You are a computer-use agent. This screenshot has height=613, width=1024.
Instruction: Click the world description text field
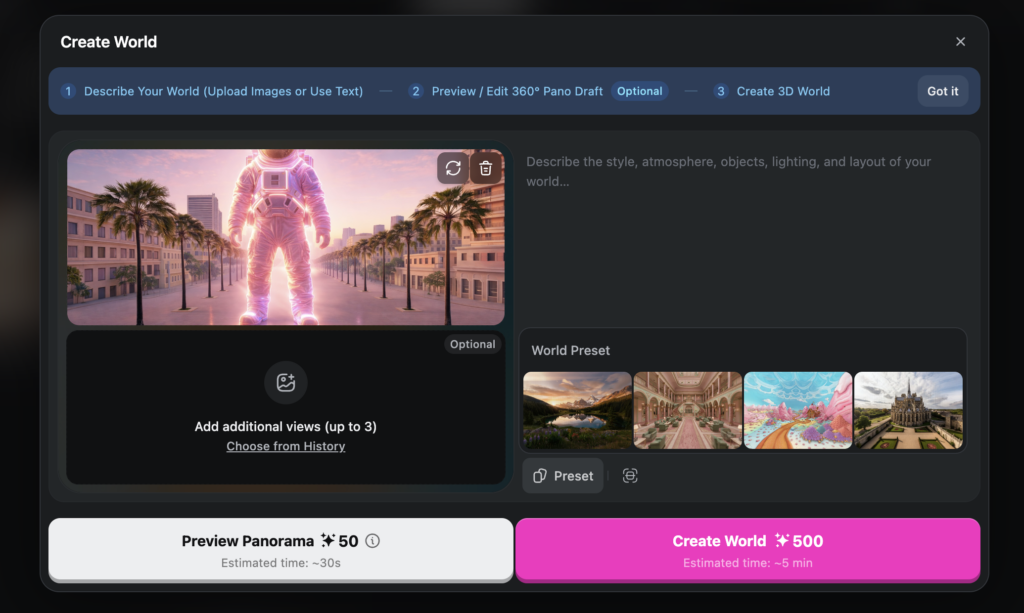pos(742,230)
